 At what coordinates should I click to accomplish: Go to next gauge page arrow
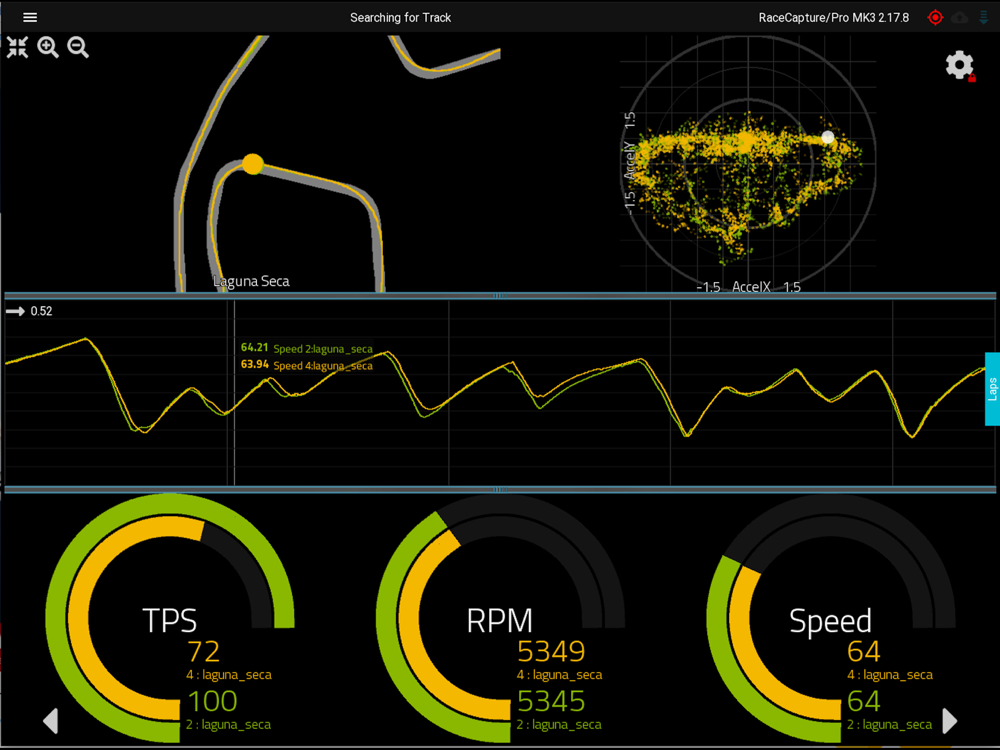point(950,721)
